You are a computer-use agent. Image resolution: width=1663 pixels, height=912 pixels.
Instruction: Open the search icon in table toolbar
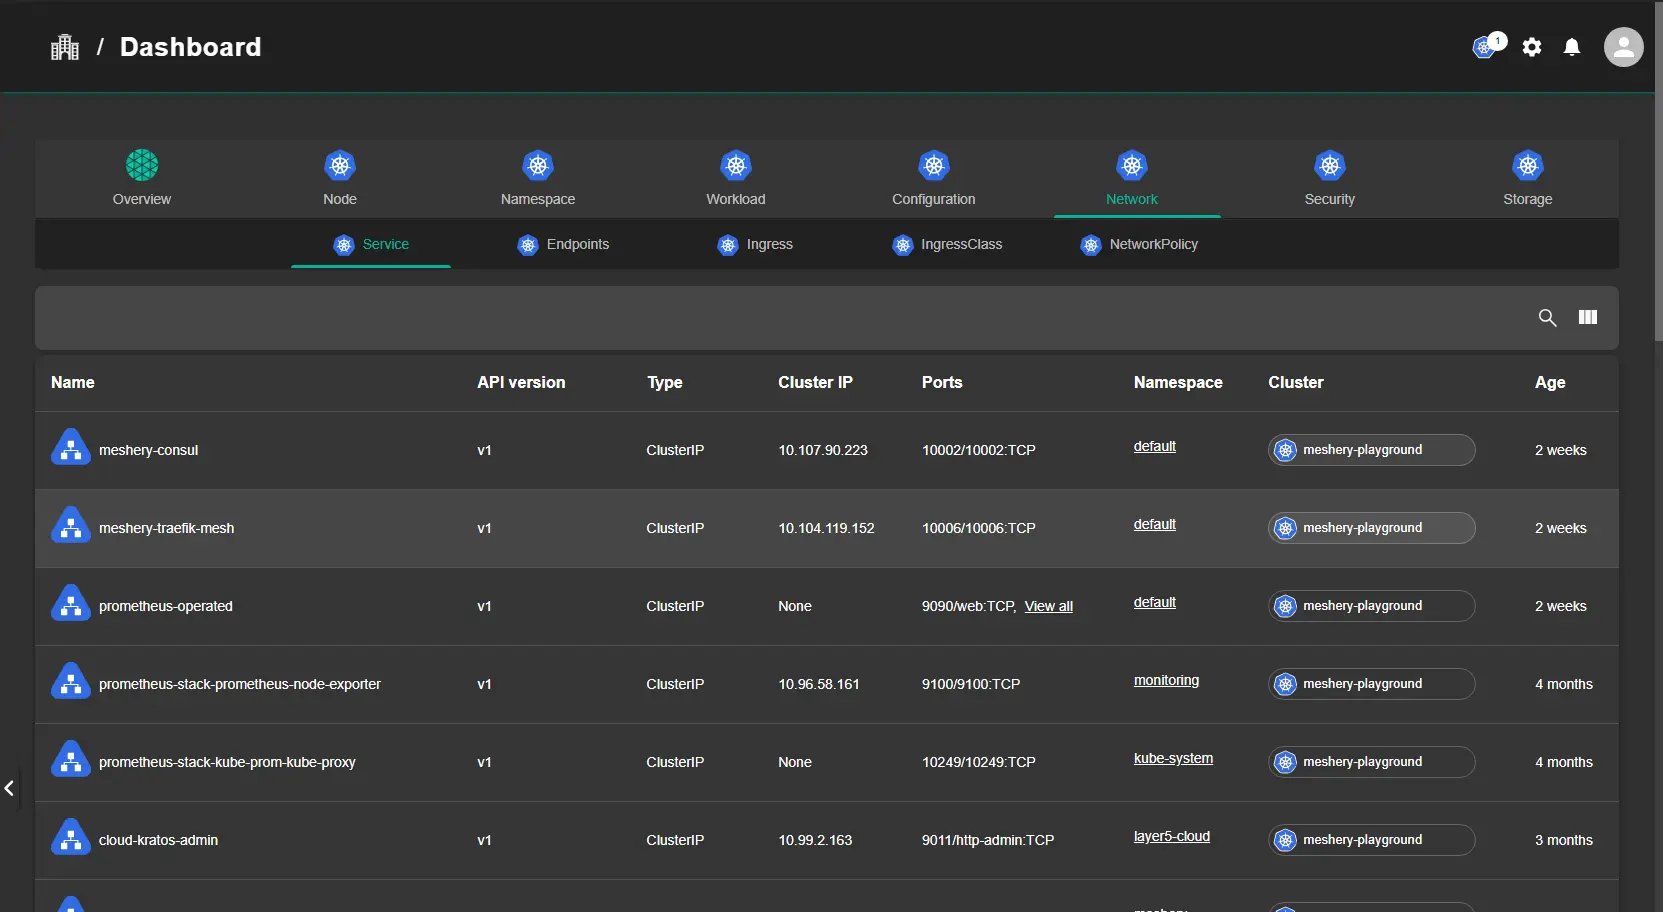[x=1547, y=318]
